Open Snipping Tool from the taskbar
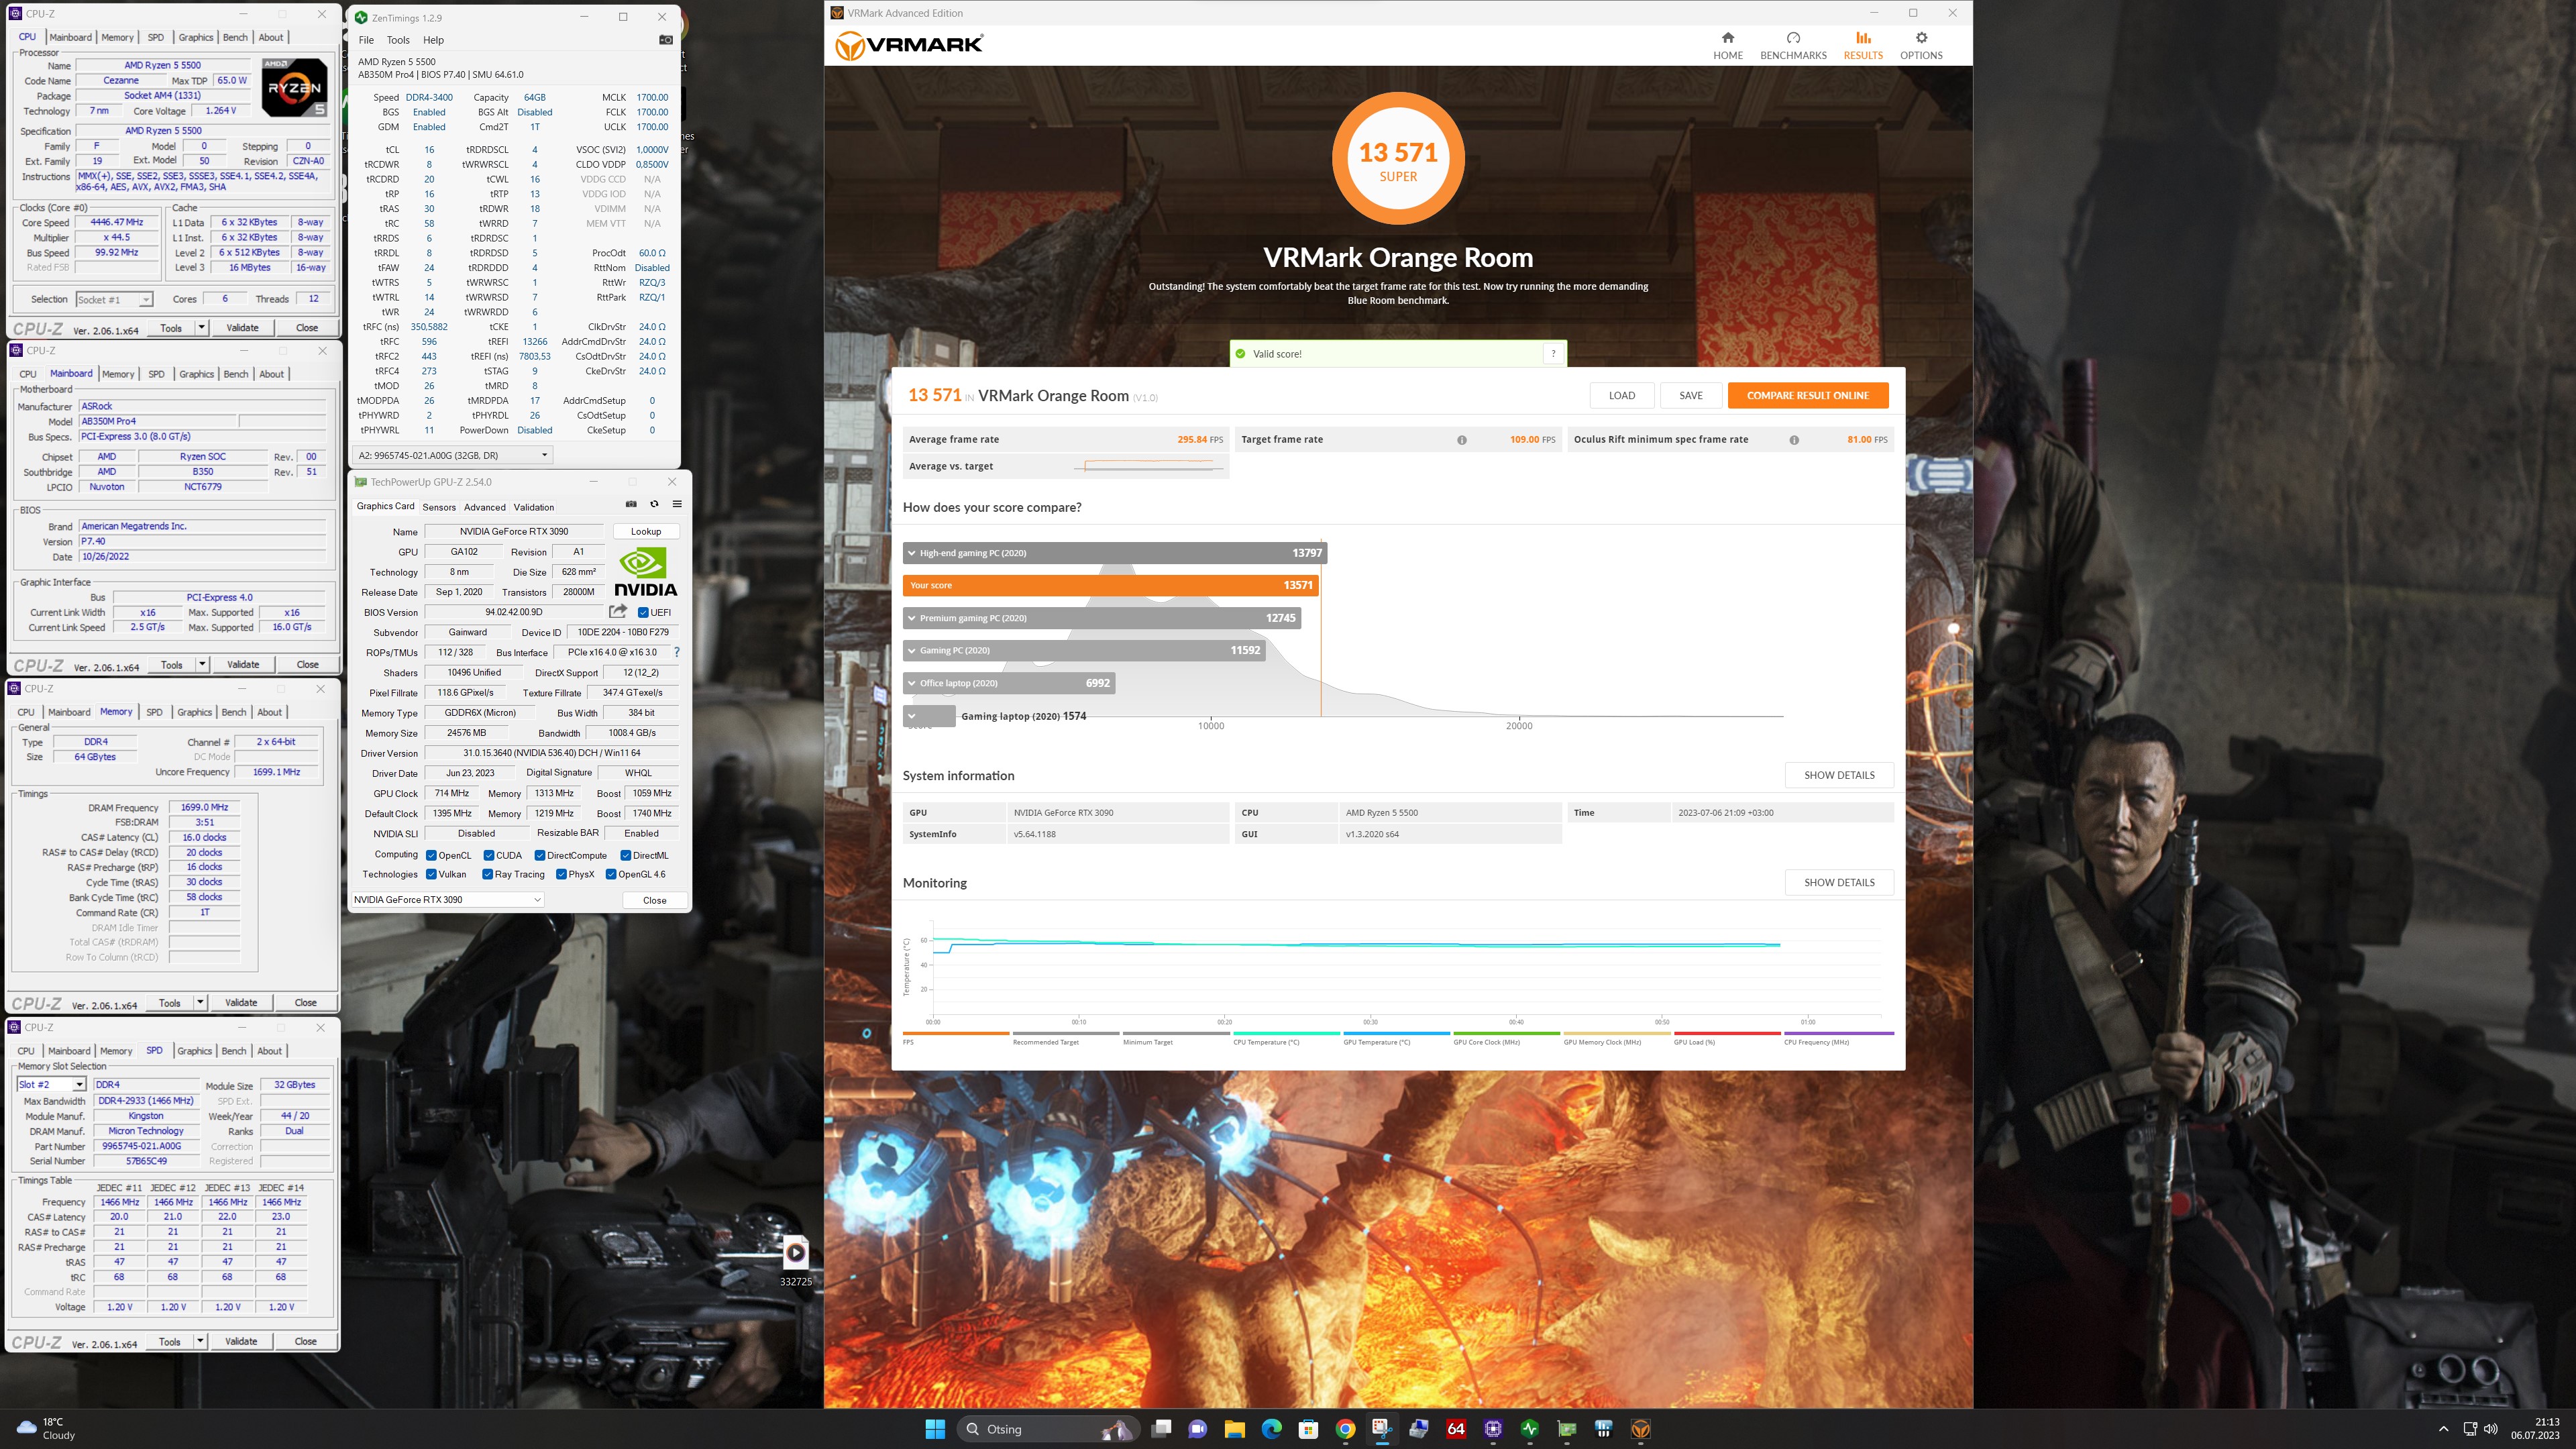Image resolution: width=2576 pixels, height=1449 pixels. click(1382, 1429)
